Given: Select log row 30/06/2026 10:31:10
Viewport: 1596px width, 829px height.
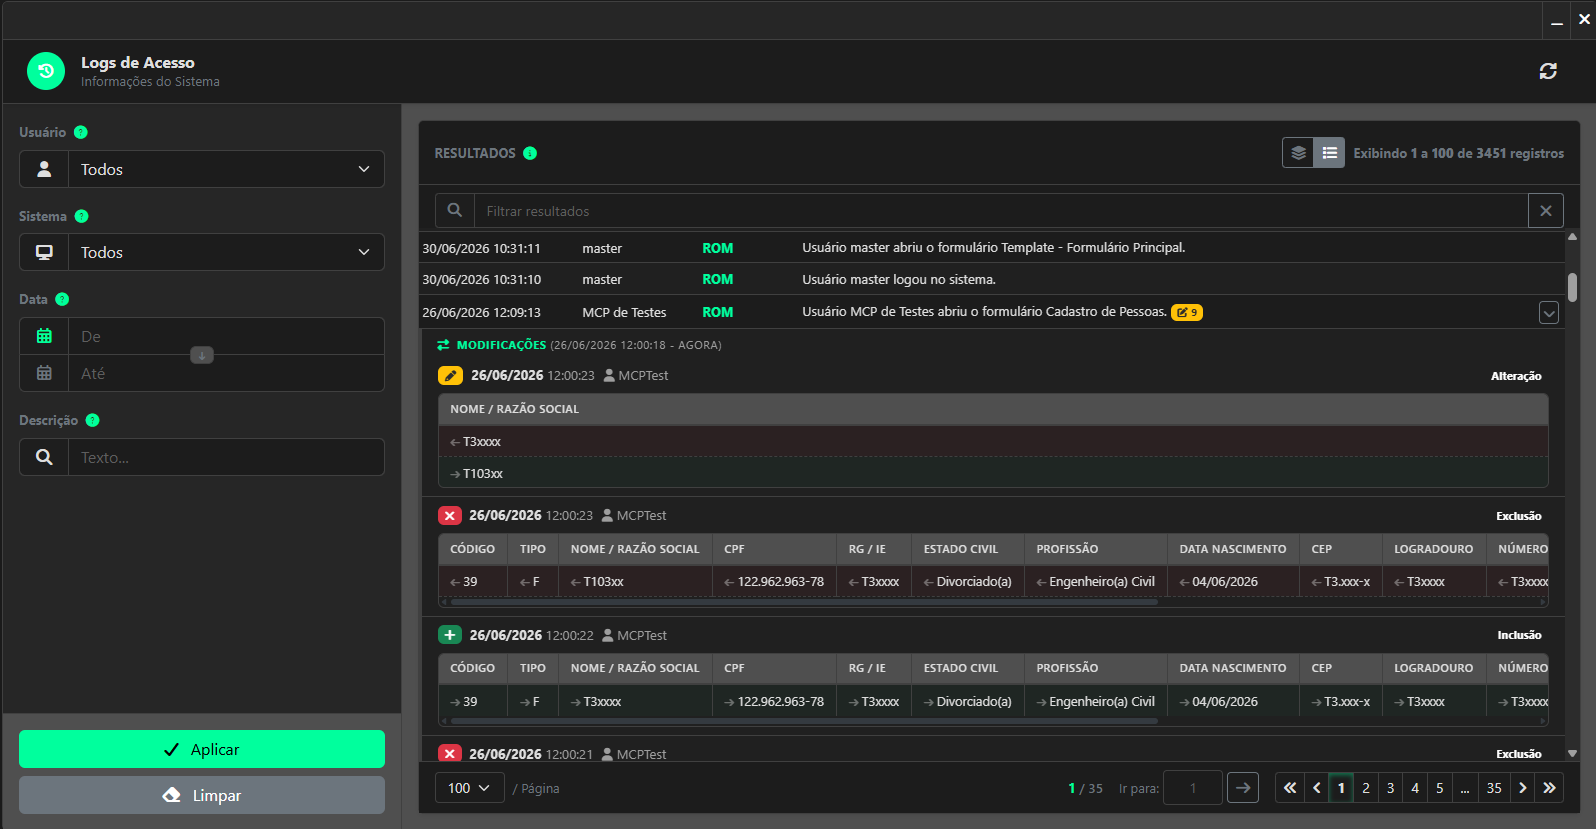Looking at the screenshot, I should 992,279.
